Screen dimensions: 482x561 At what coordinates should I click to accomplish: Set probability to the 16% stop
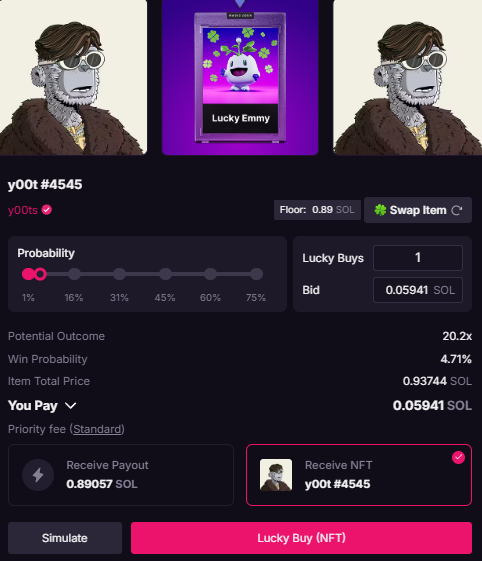tap(74, 274)
